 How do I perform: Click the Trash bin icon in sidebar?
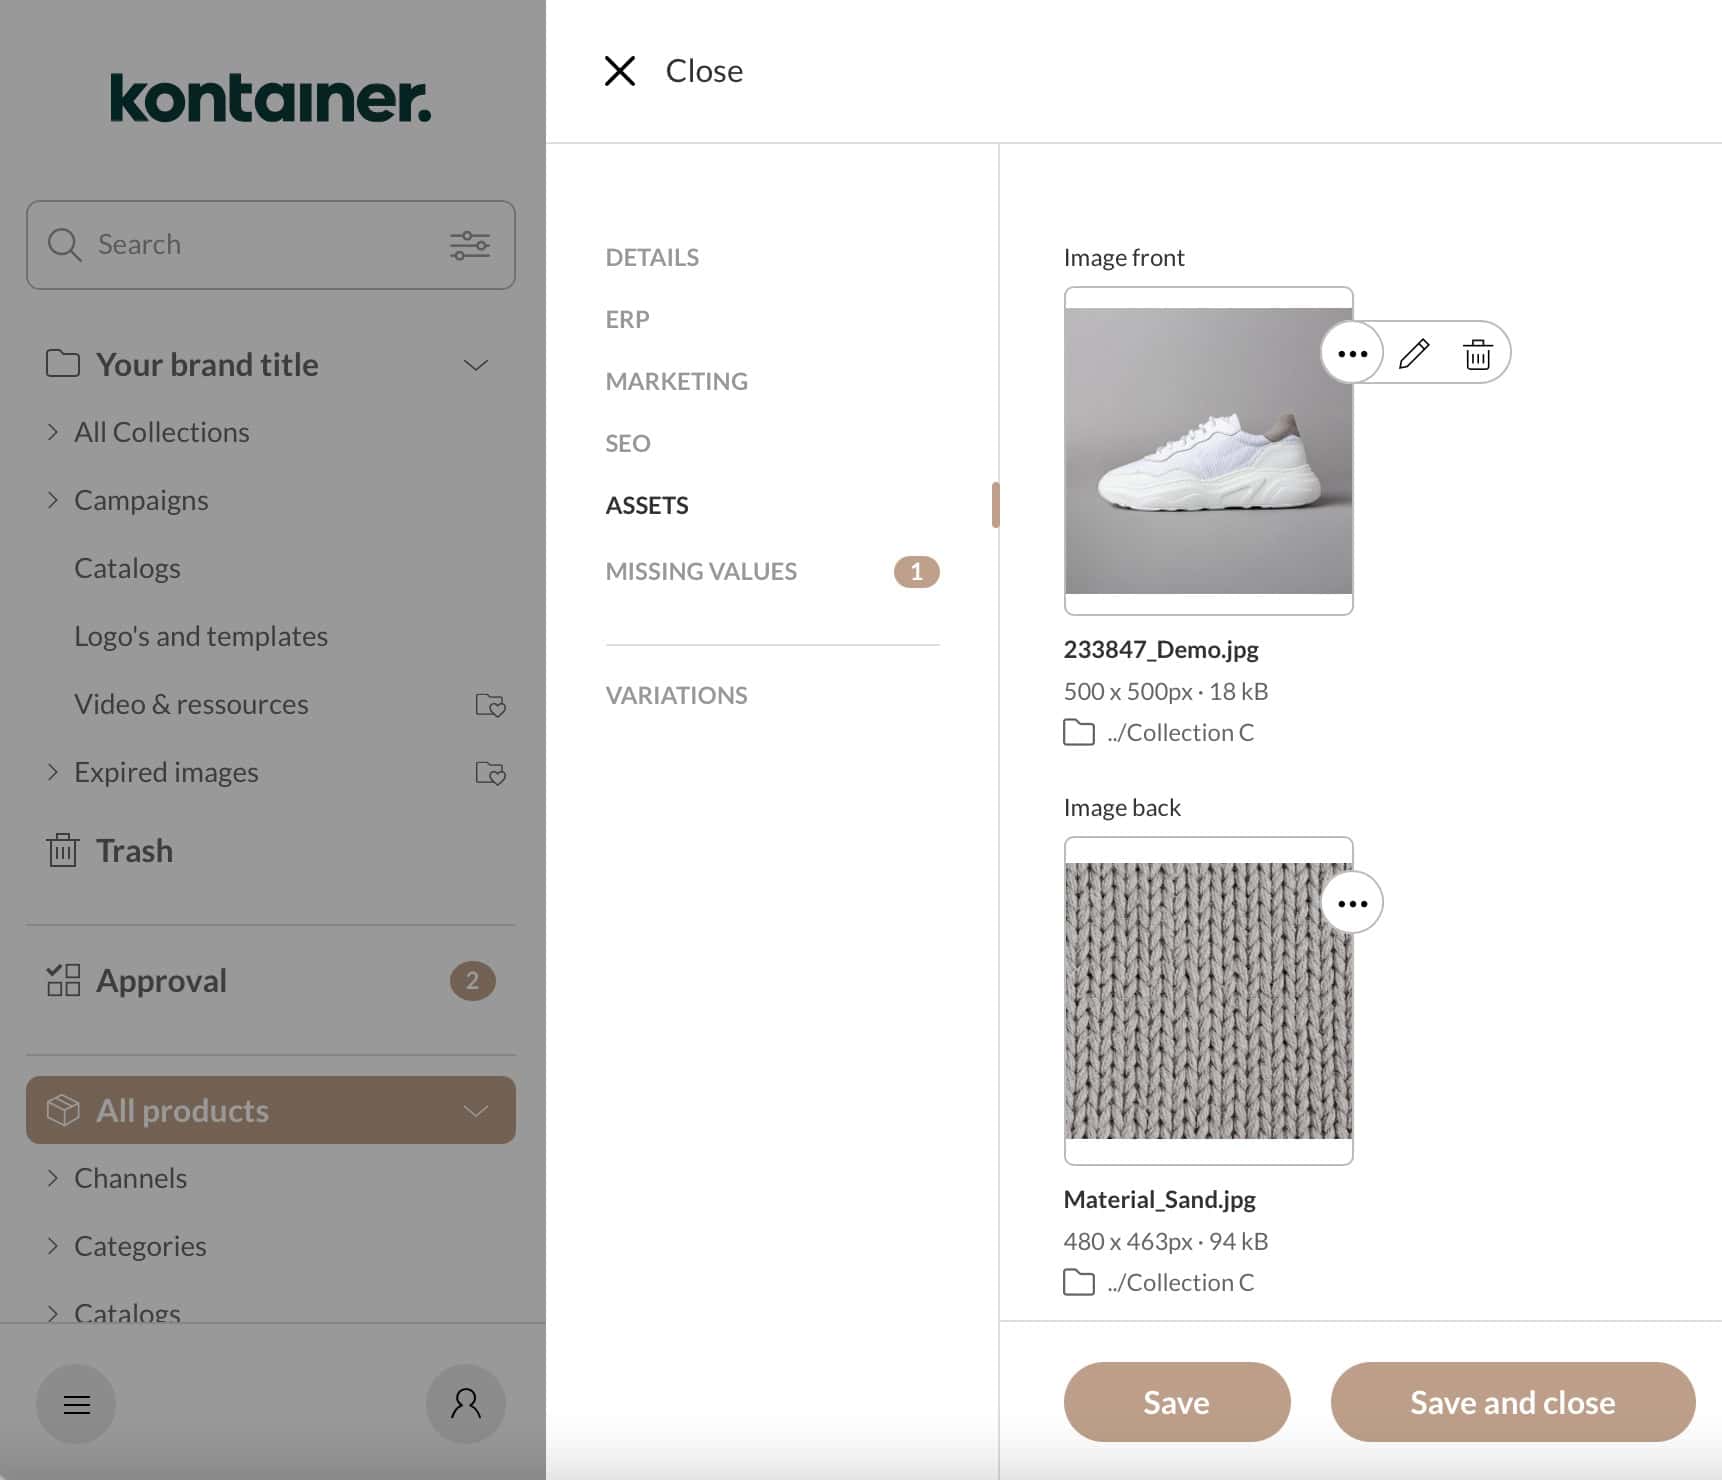tap(63, 850)
